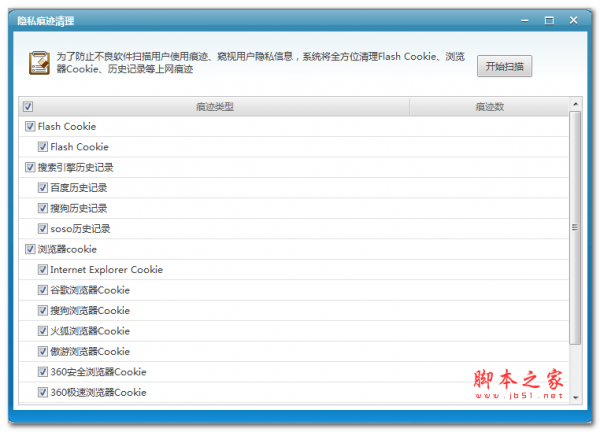Viewport: 600px width, 432px height.
Task: Uncheck 傲游浏览器Cookie checkbox
Action: 42,351
